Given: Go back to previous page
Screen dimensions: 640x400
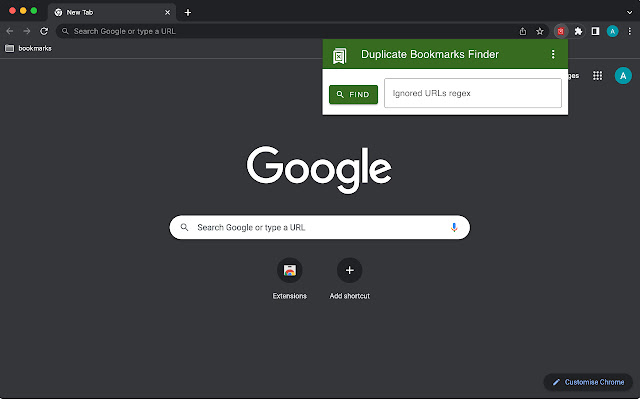Looking at the screenshot, I should 10,31.
